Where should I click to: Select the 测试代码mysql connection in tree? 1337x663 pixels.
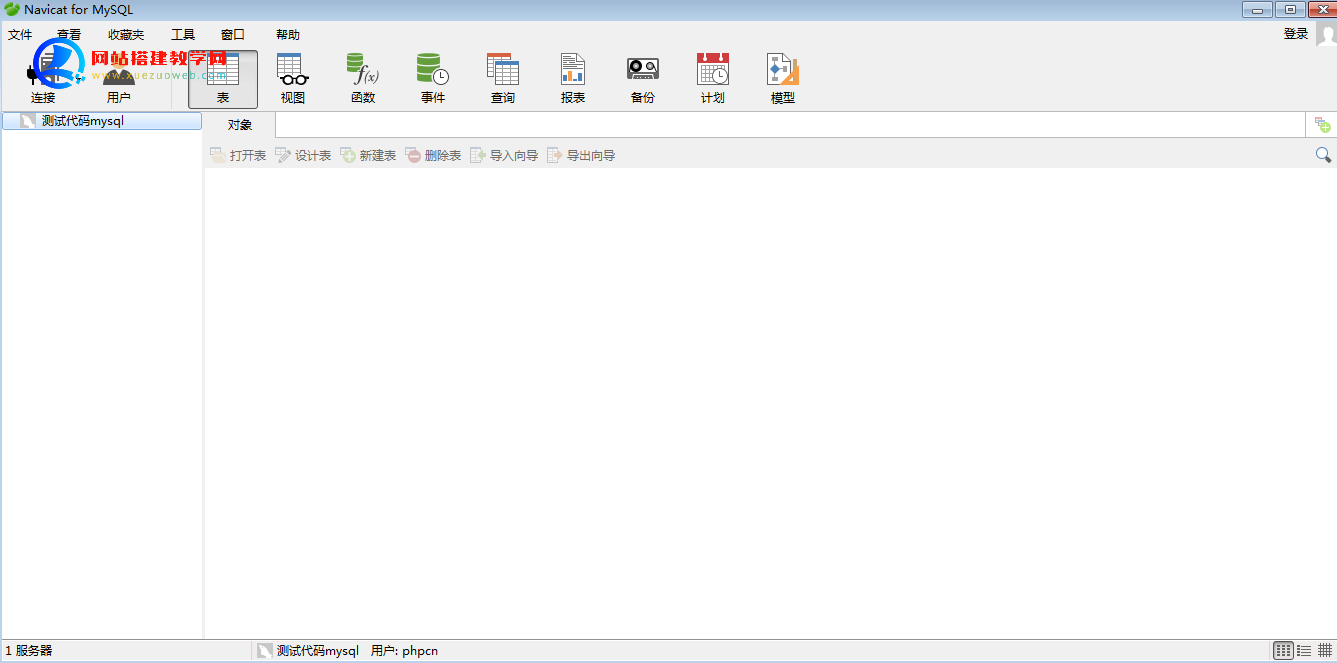(x=102, y=121)
